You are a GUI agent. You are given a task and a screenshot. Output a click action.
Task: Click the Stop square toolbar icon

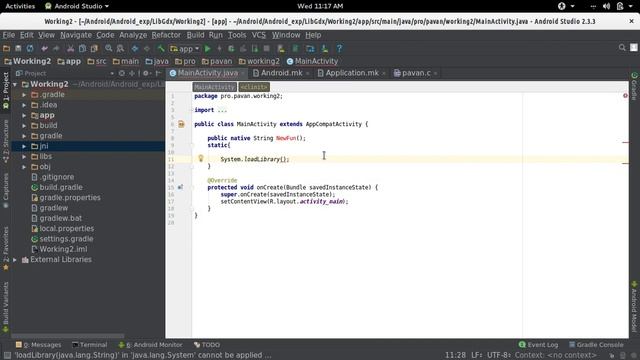(x=267, y=49)
